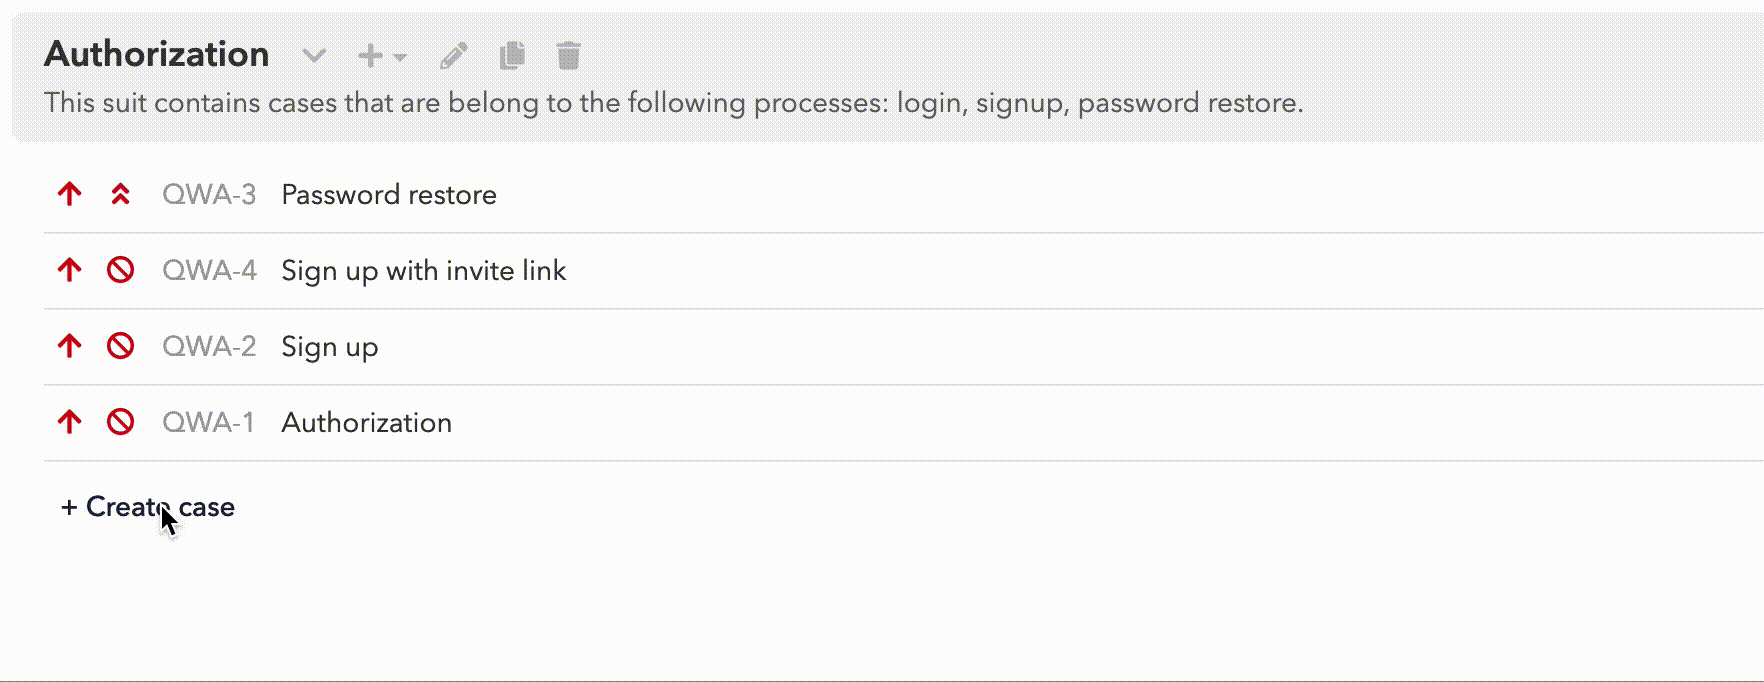Click the Create case button
The height and width of the screenshot is (682, 1764).
click(x=148, y=507)
